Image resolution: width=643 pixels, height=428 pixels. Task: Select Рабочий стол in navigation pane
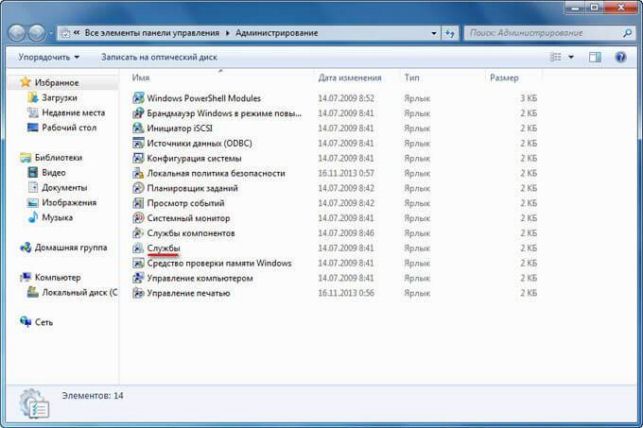point(69,127)
